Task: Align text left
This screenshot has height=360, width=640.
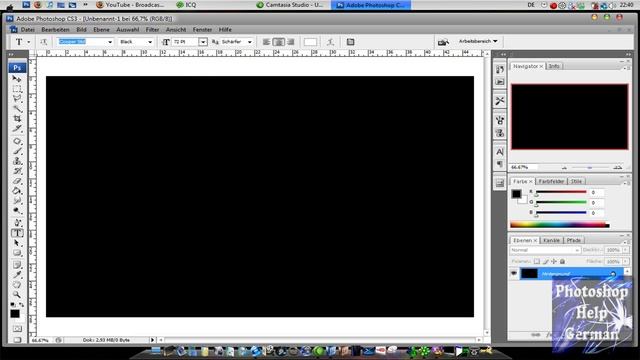Action: (267, 42)
